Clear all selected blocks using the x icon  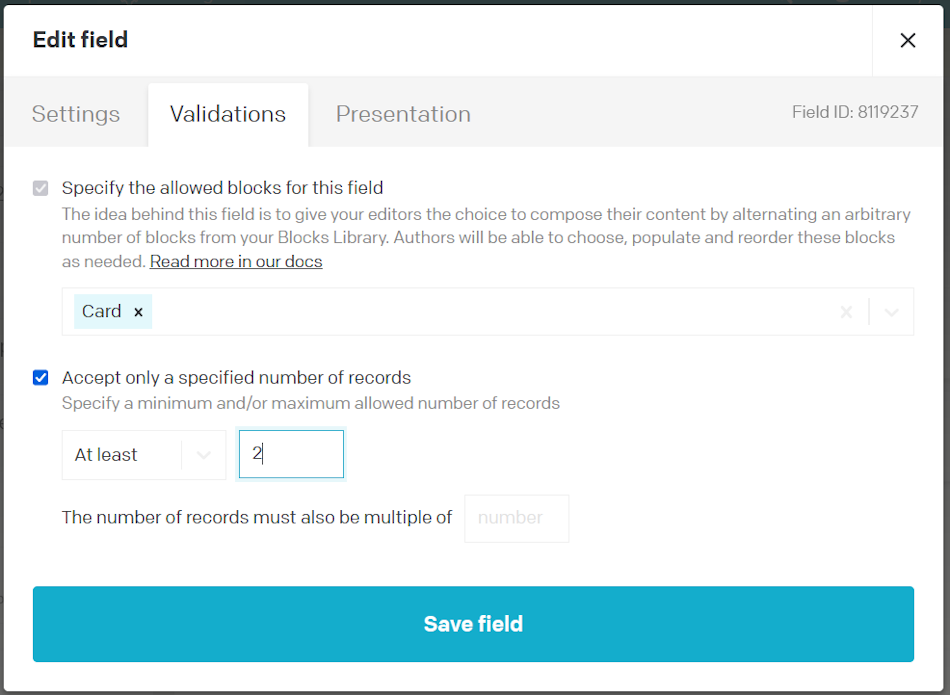(846, 311)
